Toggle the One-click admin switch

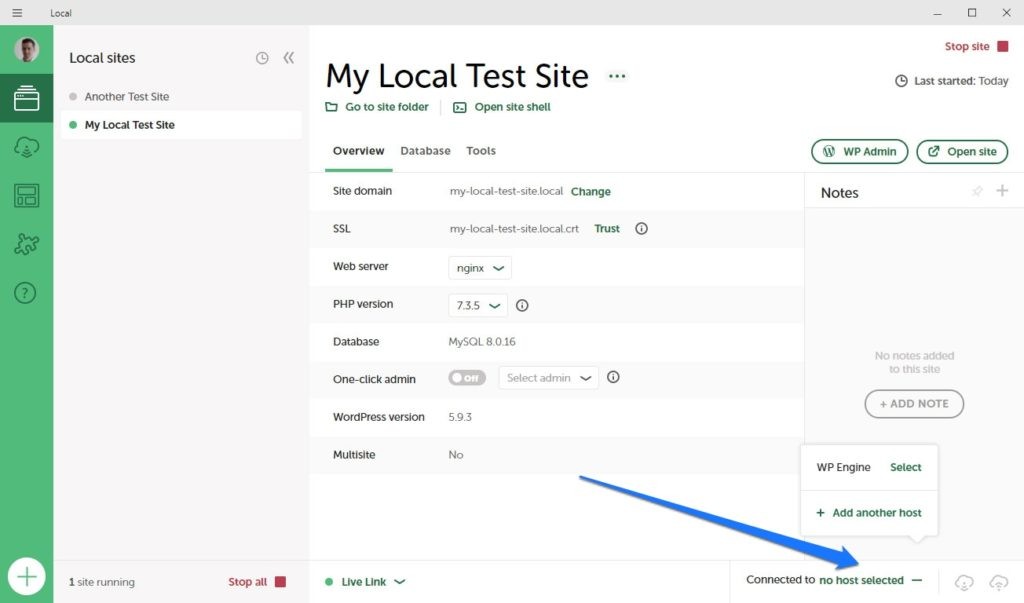[467, 378]
